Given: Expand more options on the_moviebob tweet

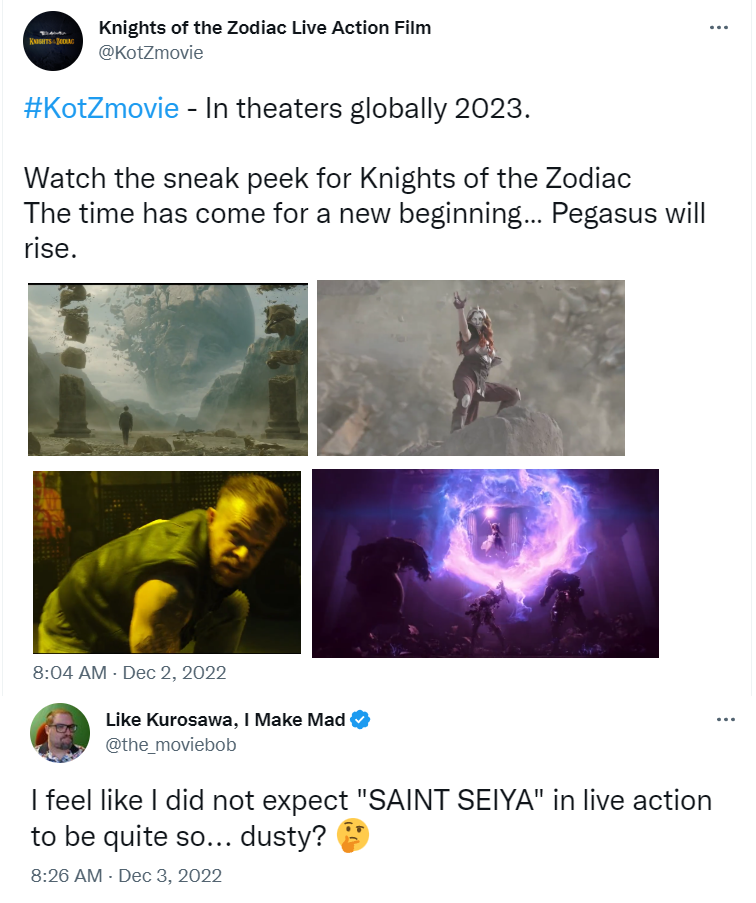Looking at the screenshot, I should [x=718, y=720].
